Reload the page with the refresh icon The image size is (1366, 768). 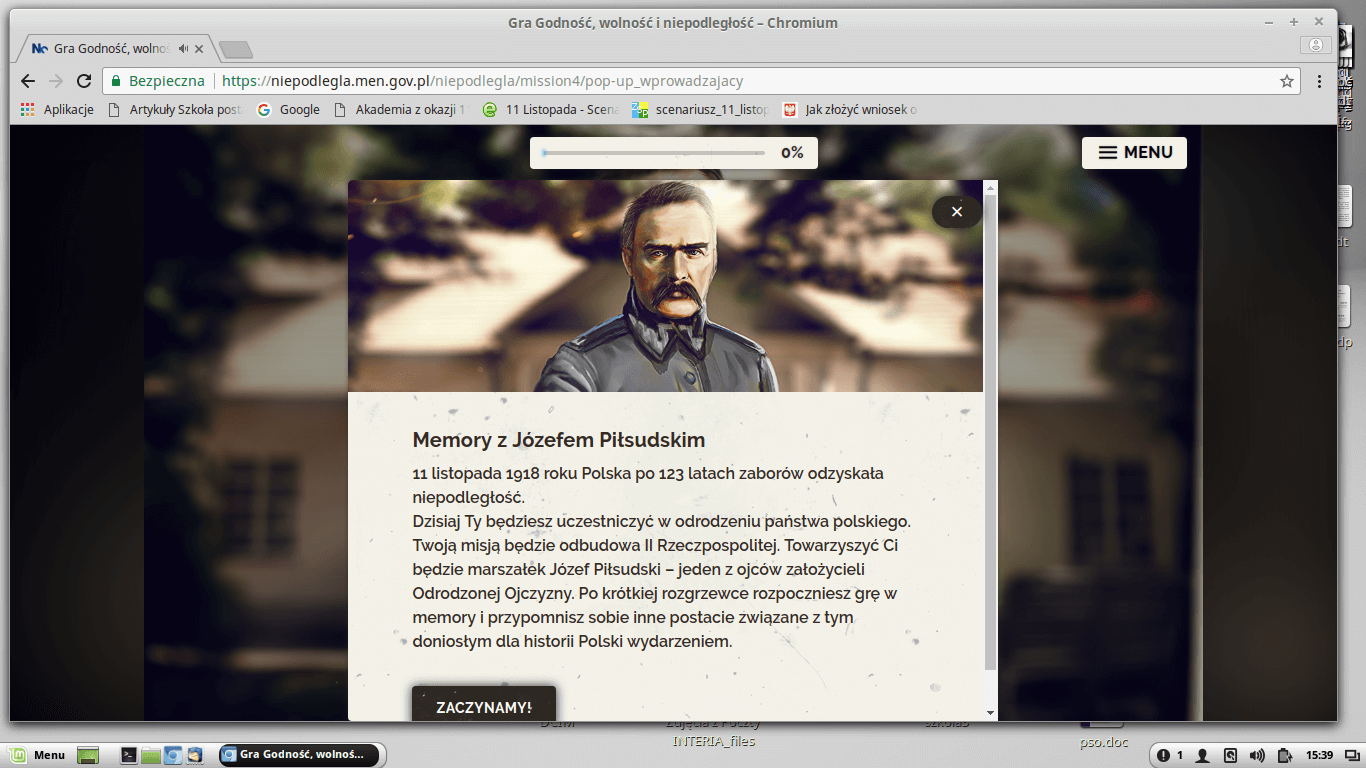click(x=84, y=81)
